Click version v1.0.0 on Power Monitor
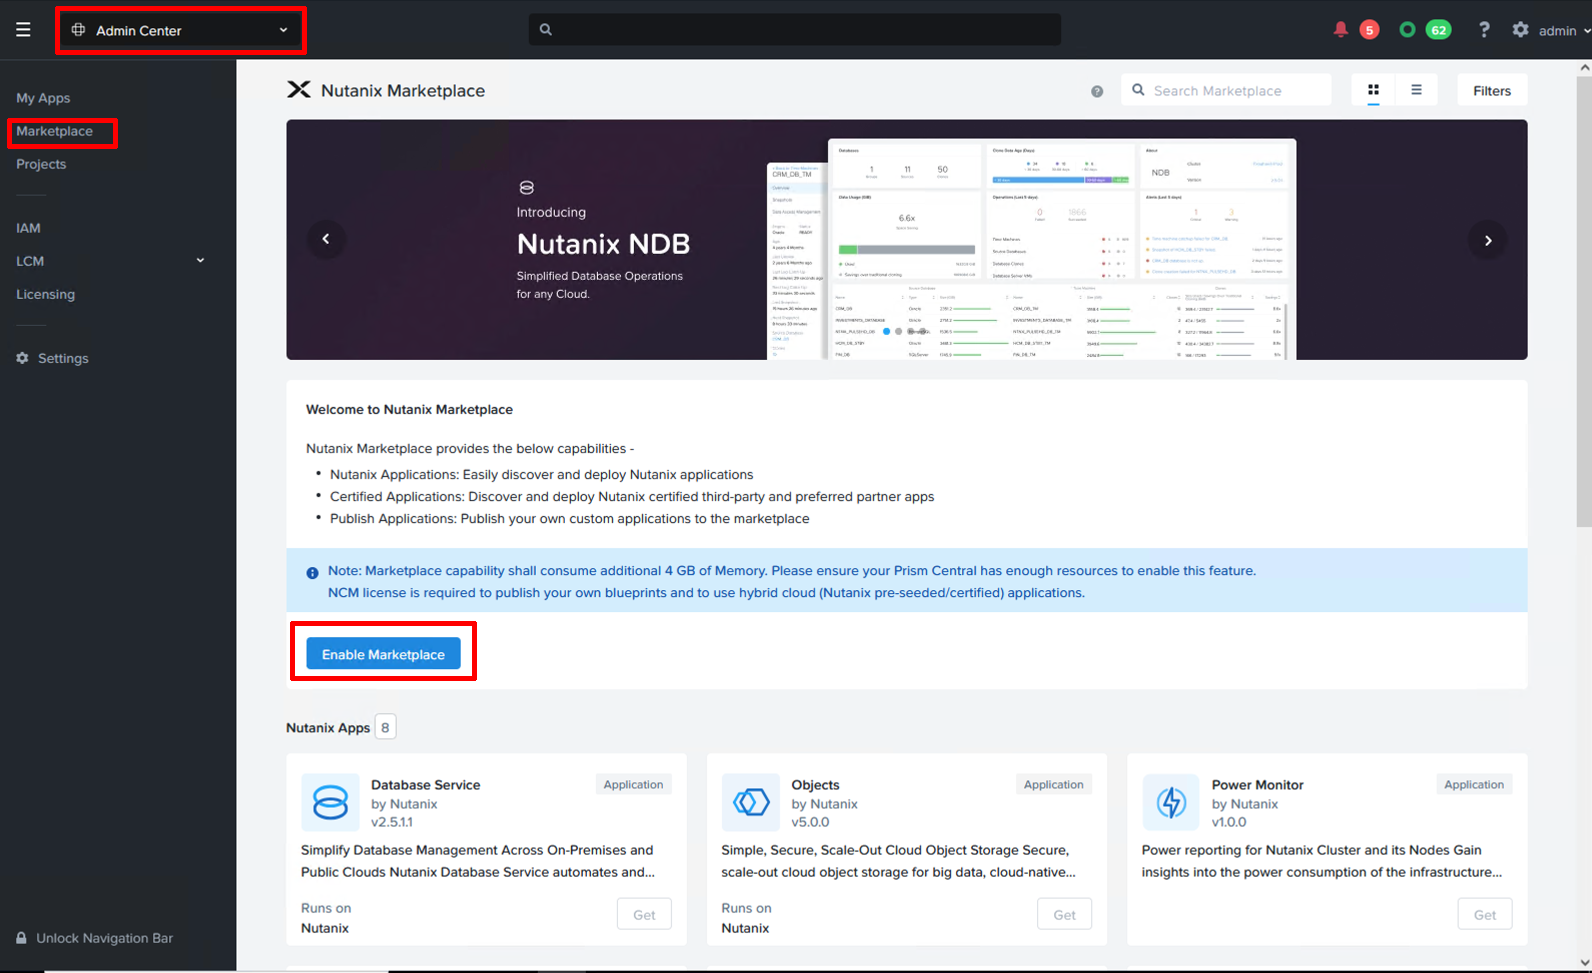The width and height of the screenshot is (1592, 973). [x=1230, y=822]
